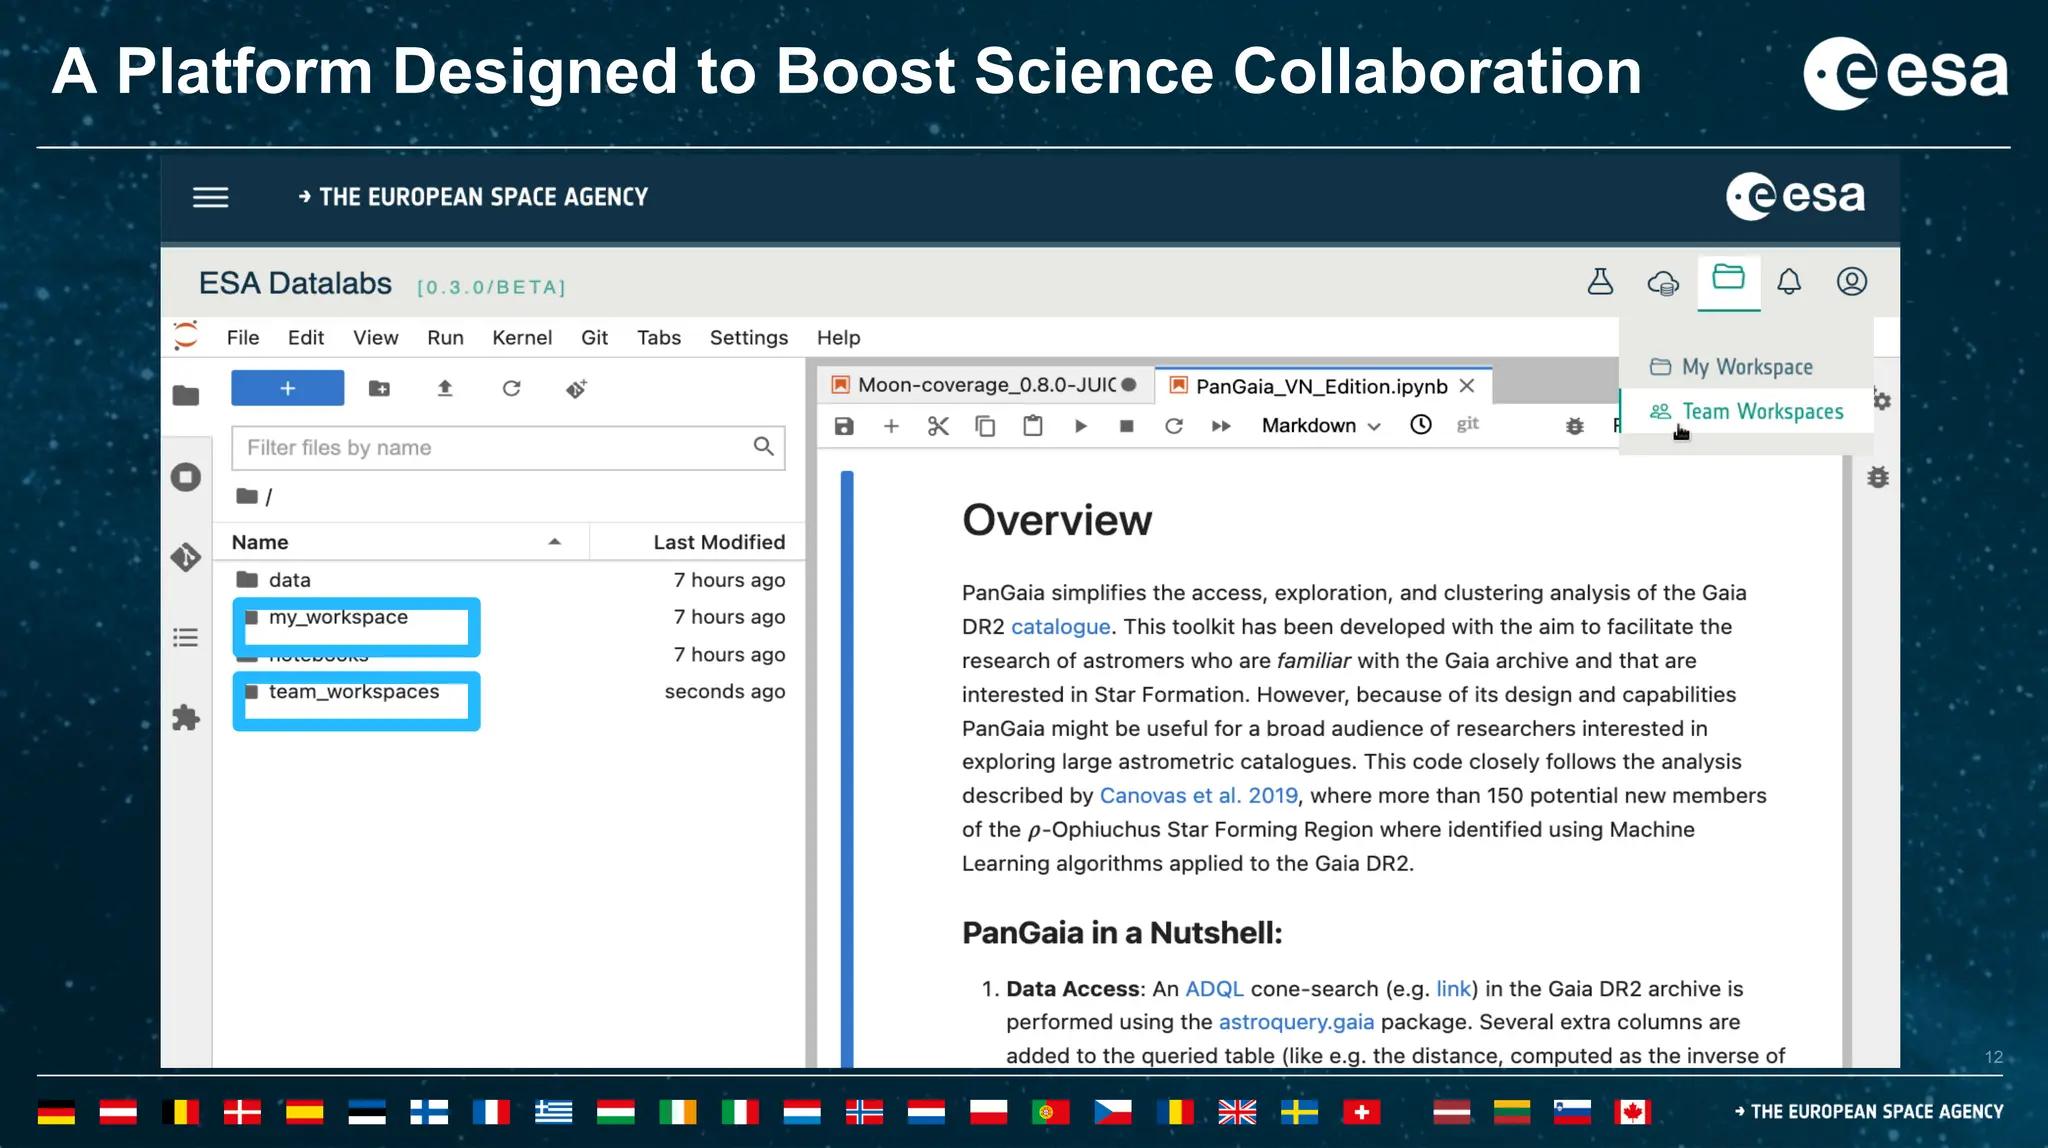This screenshot has width=2048, height=1148.
Task: Create a new folder with the folder-plus icon
Action: tap(379, 388)
